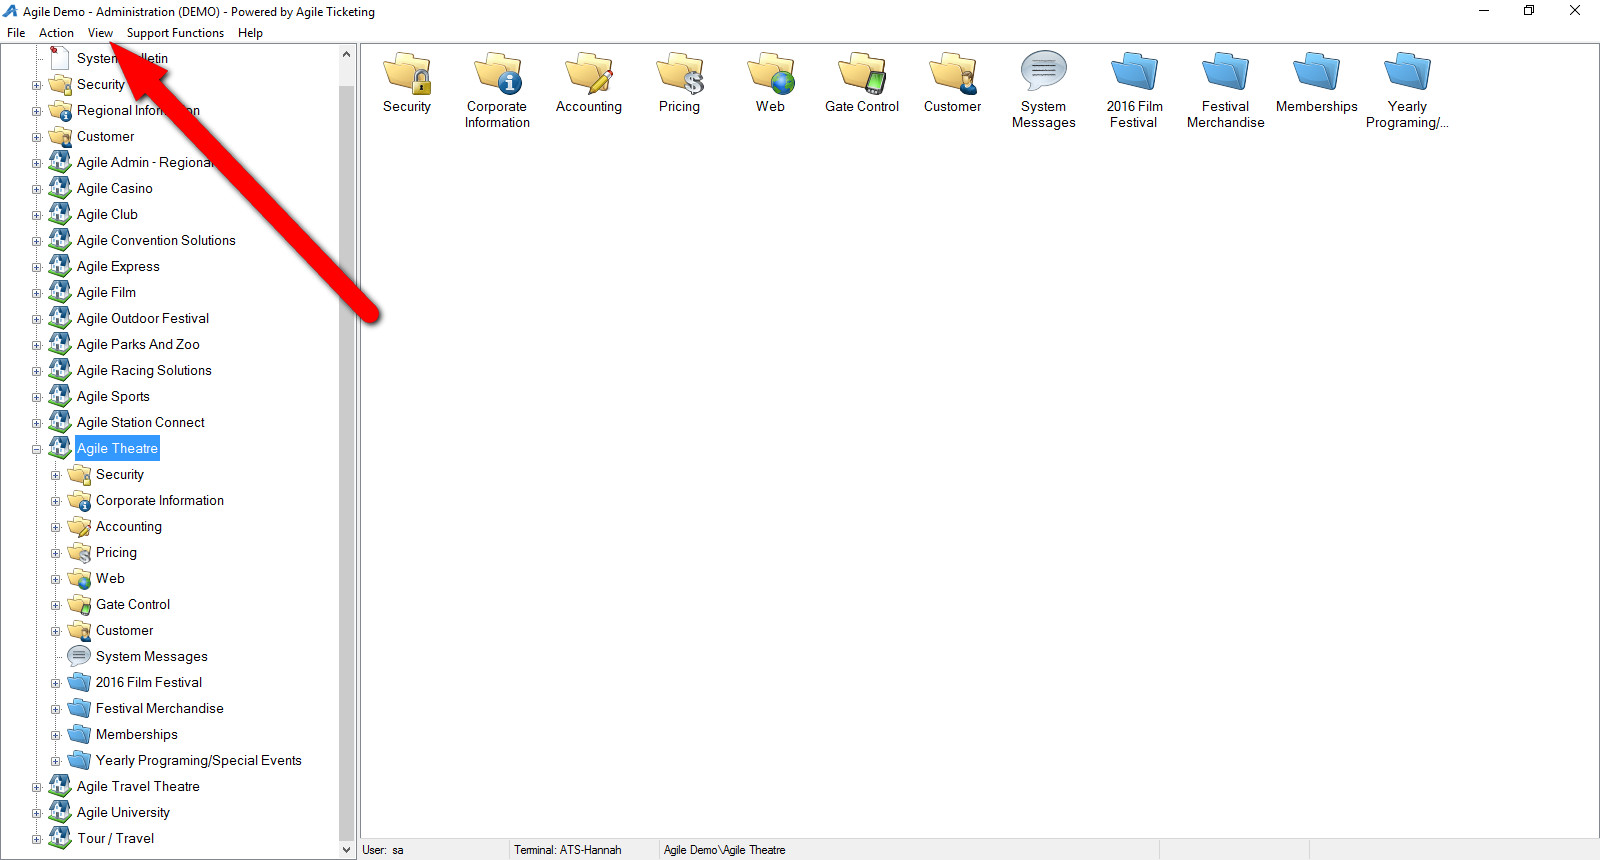
Task: Expand the Agile Convention Solutions node
Action: click(37, 241)
